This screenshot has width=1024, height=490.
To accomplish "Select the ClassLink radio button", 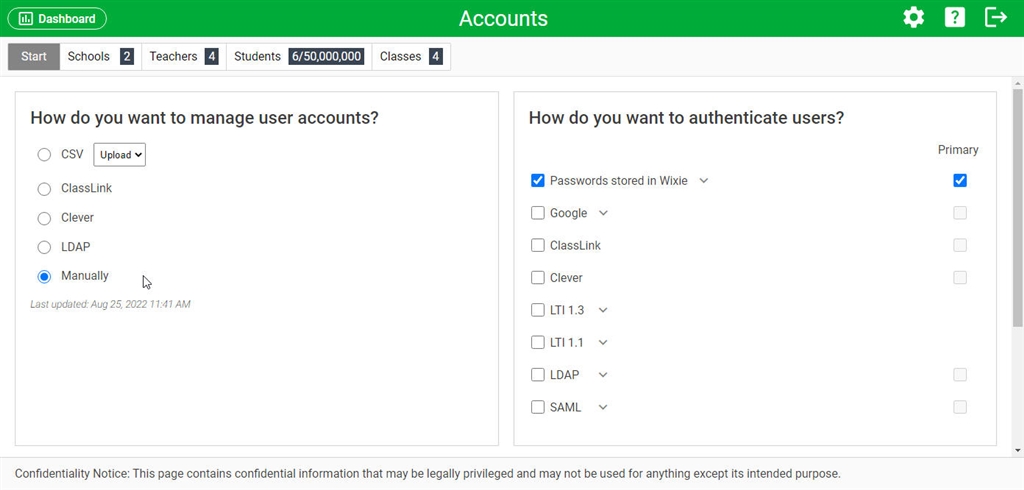I will (x=44, y=189).
